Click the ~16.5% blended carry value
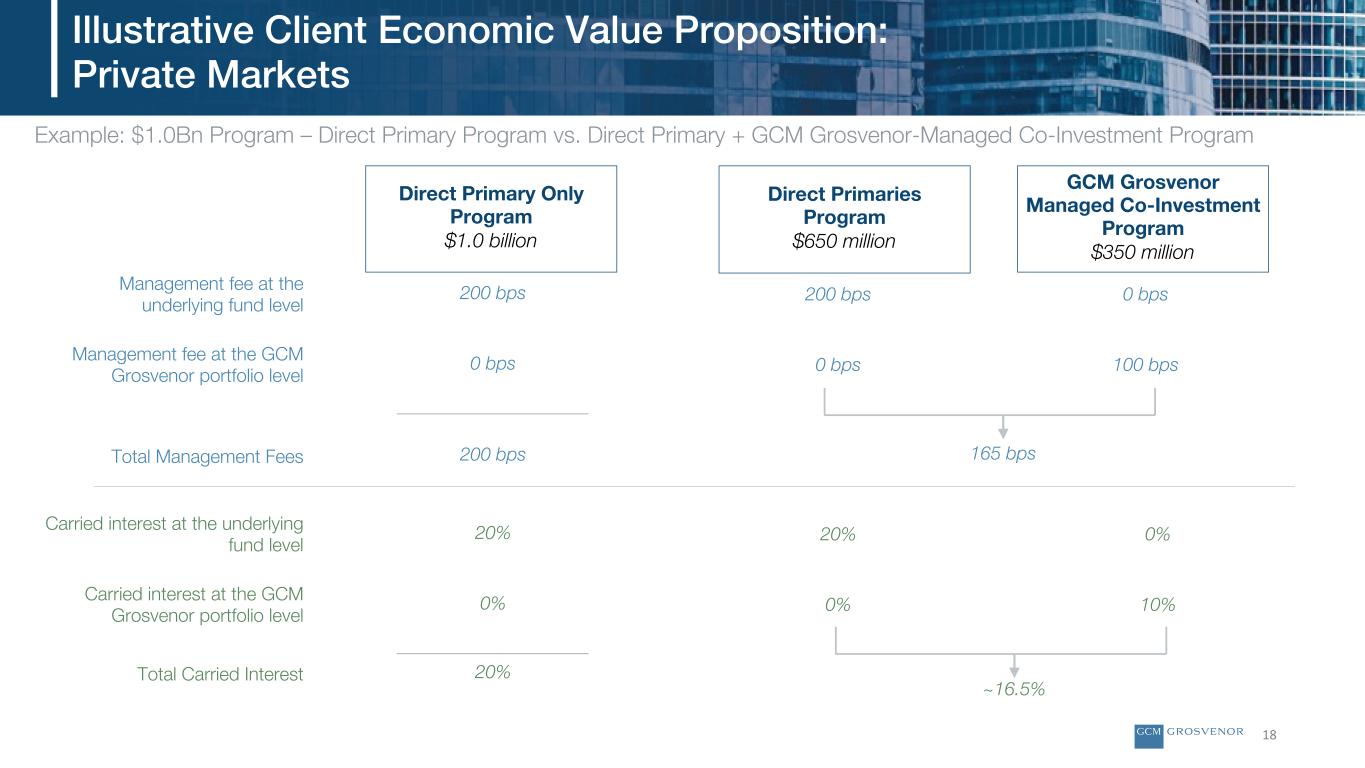This screenshot has height=768, width=1365. pyautogui.click(x=1014, y=689)
